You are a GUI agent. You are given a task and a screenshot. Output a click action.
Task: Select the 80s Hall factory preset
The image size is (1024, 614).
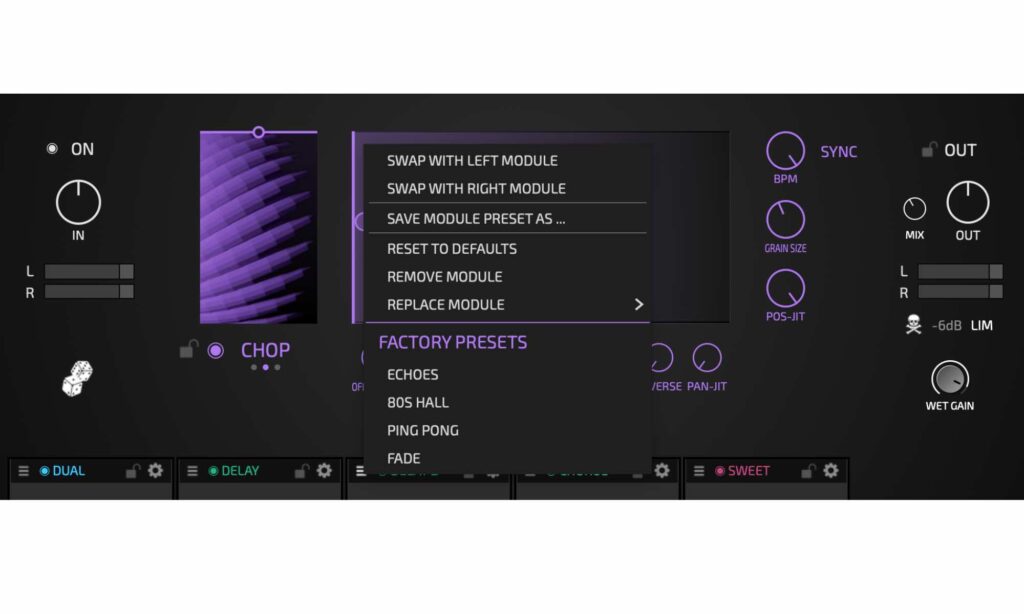418,402
